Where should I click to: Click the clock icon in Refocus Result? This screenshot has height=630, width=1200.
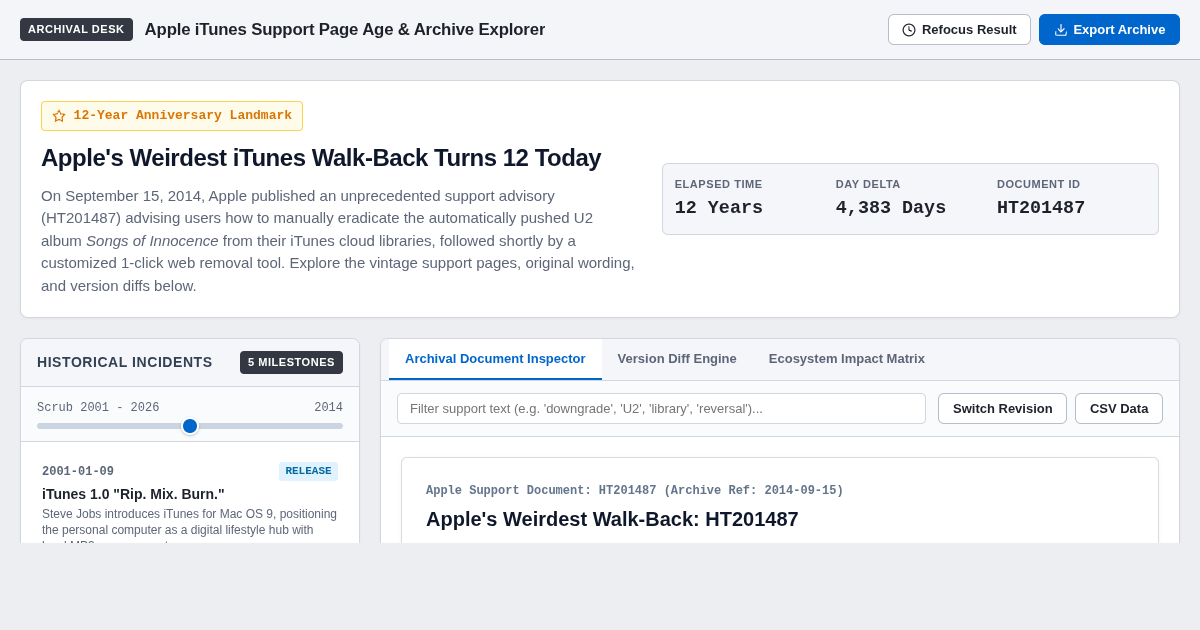click(909, 30)
